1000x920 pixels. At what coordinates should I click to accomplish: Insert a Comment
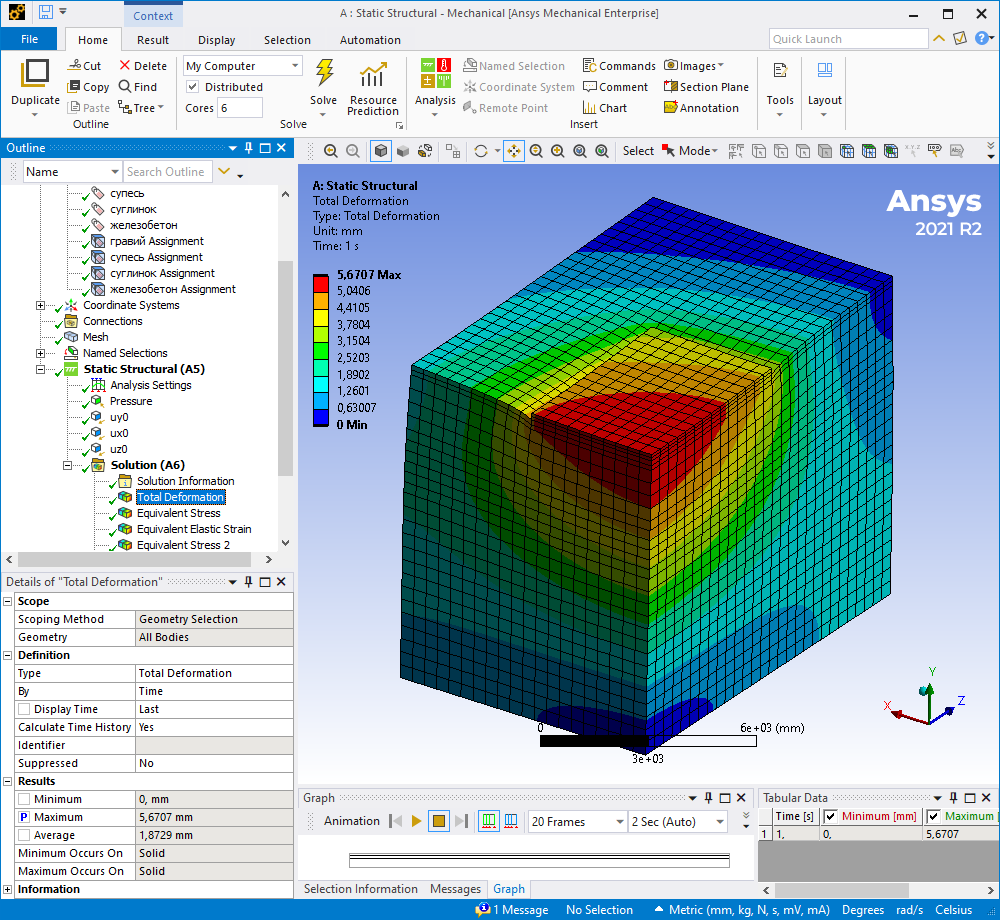click(x=615, y=87)
